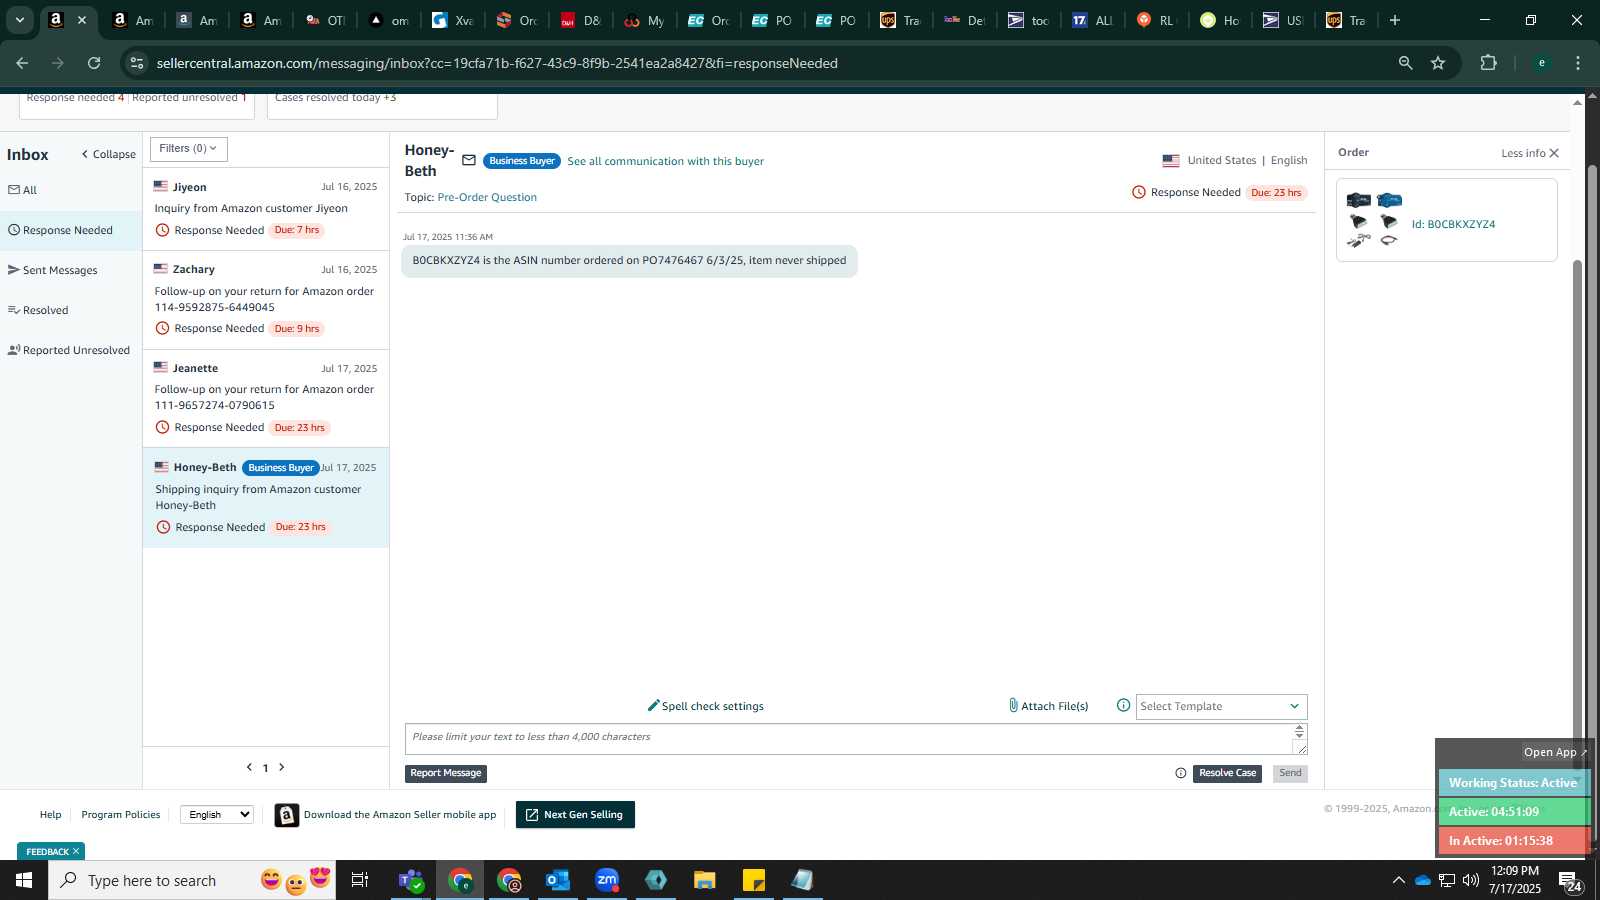Show hidden system tray icons
This screenshot has width=1600, height=900.
(1398, 880)
